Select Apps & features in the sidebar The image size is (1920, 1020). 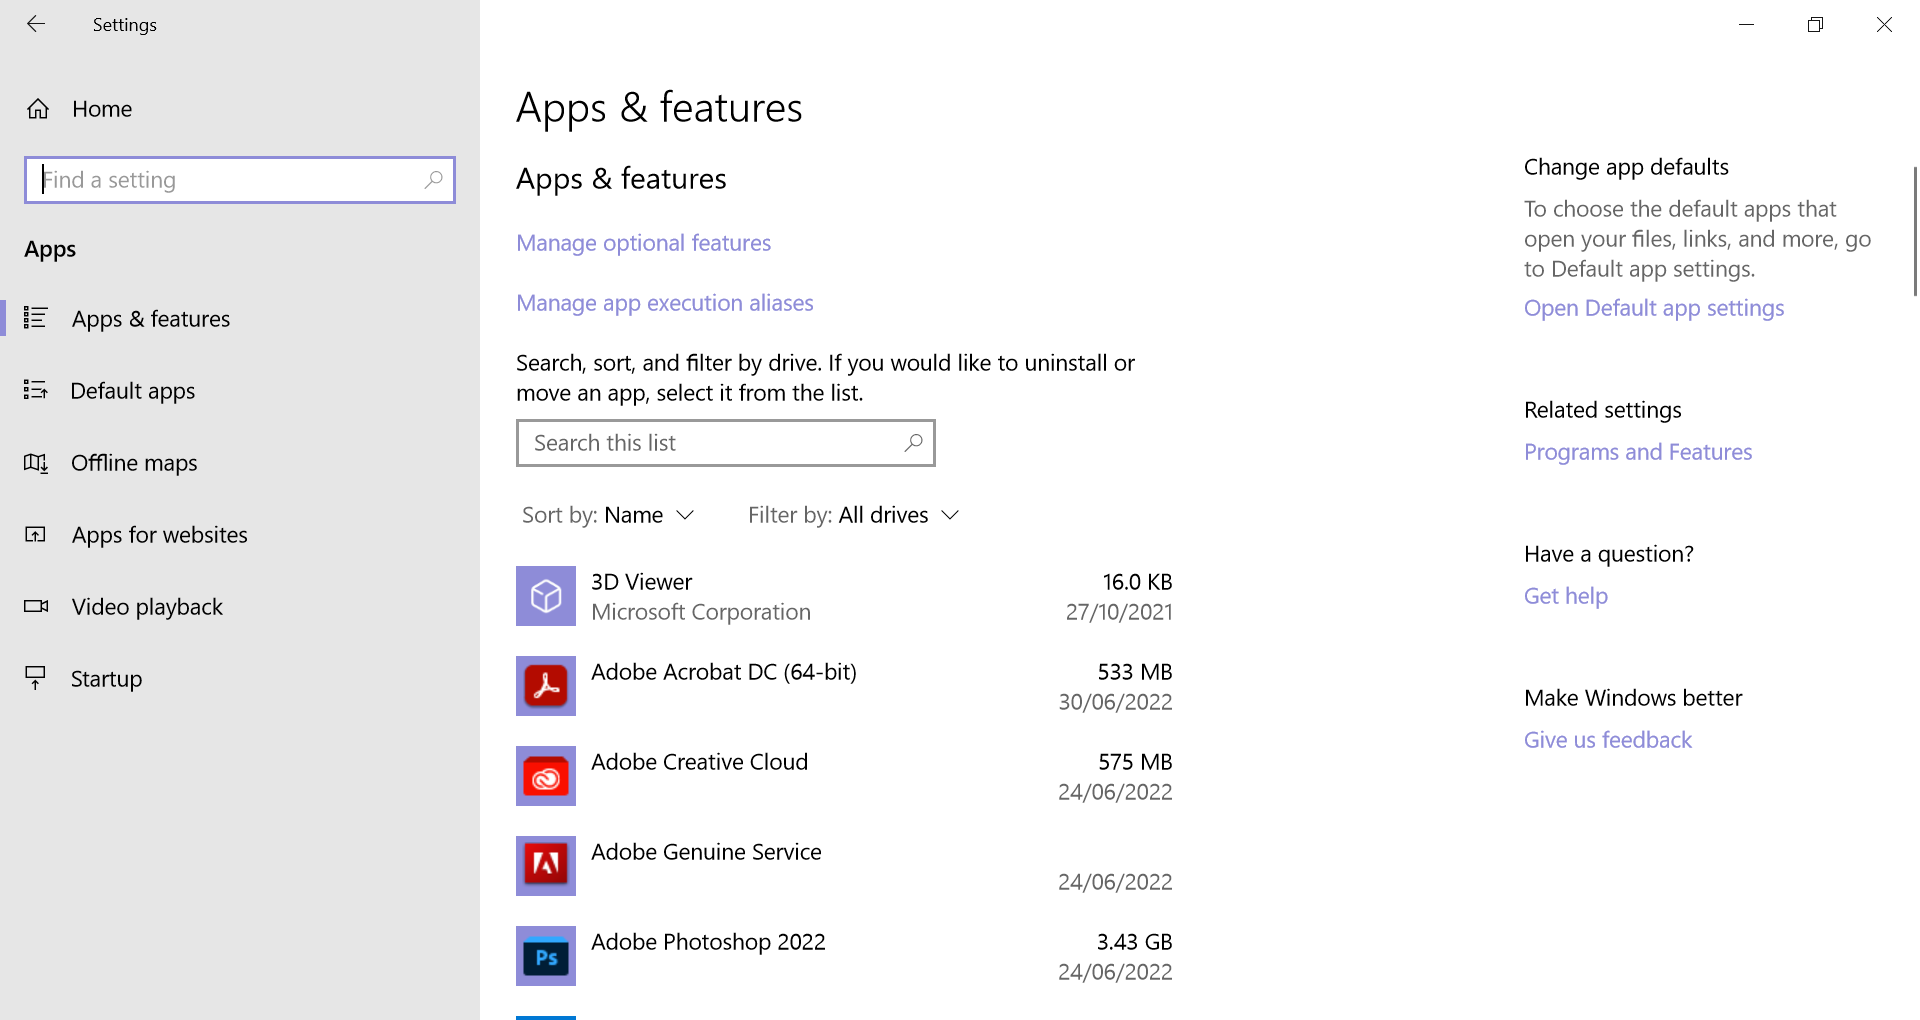[x=151, y=319]
